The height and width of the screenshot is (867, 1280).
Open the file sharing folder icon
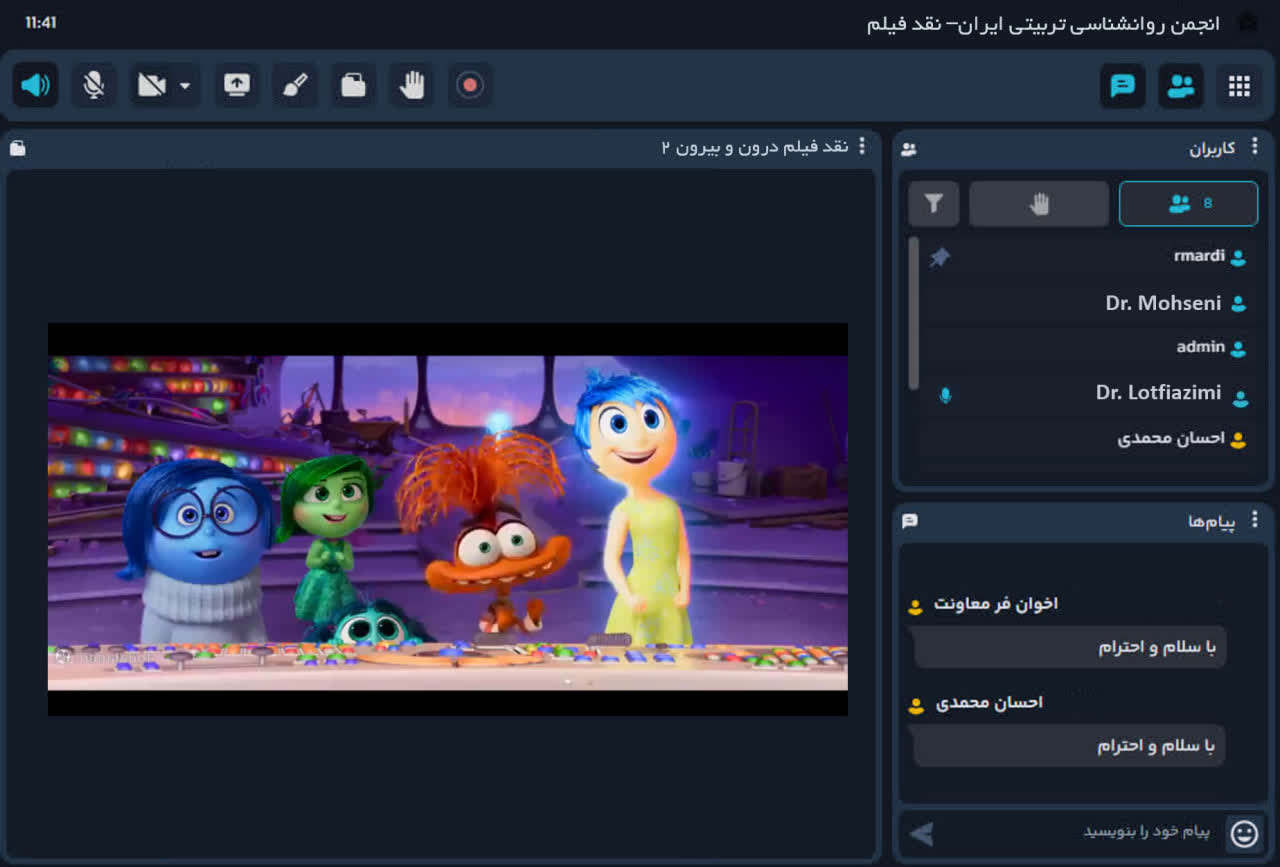(x=353, y=85)
